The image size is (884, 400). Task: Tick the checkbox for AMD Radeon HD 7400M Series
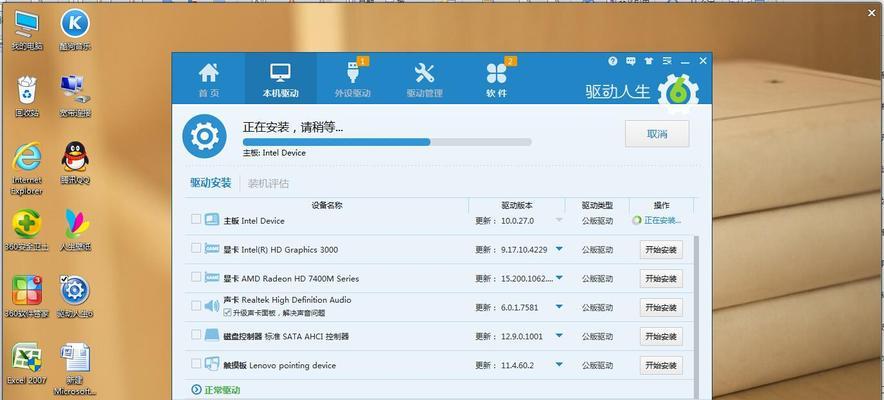(x=196, y=277)
